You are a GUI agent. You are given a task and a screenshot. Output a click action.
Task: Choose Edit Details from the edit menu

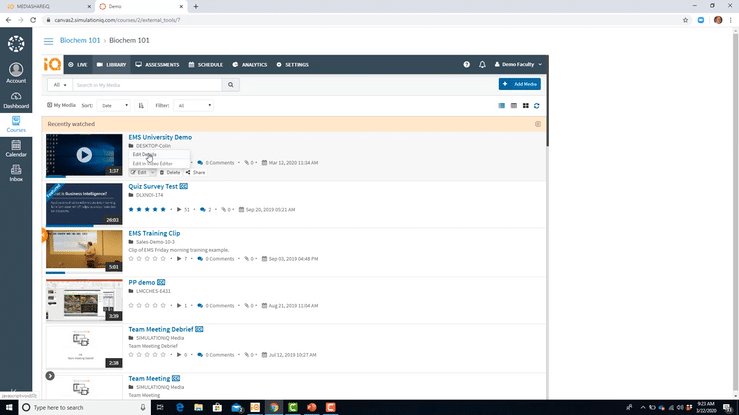point(144,154)
